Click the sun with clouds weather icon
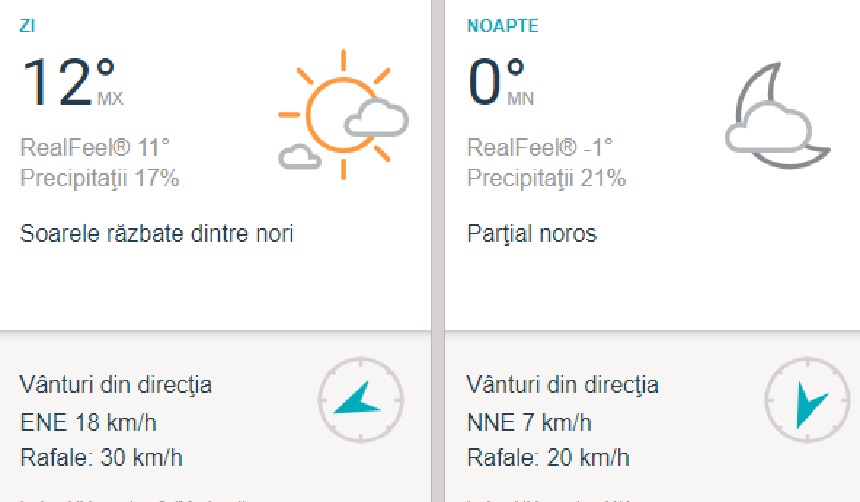The width and height of the screenshot is (860, 502). (x=343, y=115)
